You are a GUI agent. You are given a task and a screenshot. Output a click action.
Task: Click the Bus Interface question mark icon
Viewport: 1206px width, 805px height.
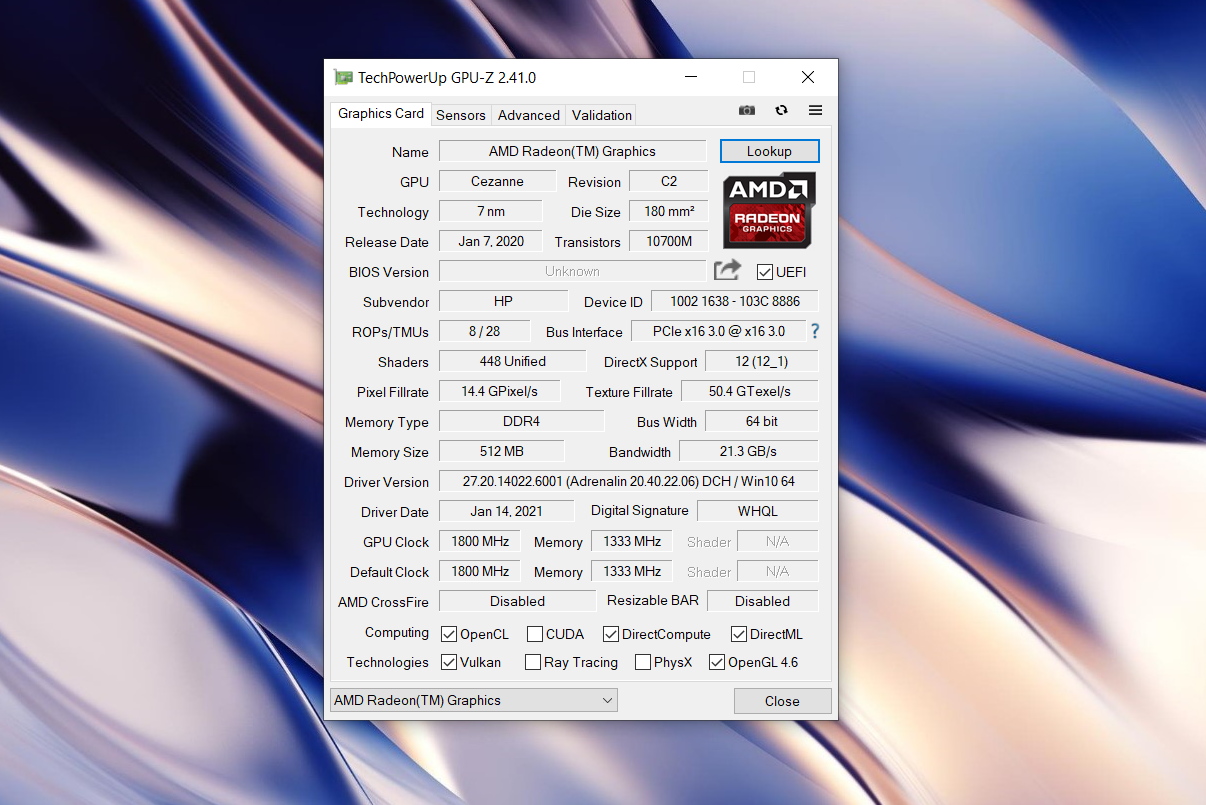815,331
